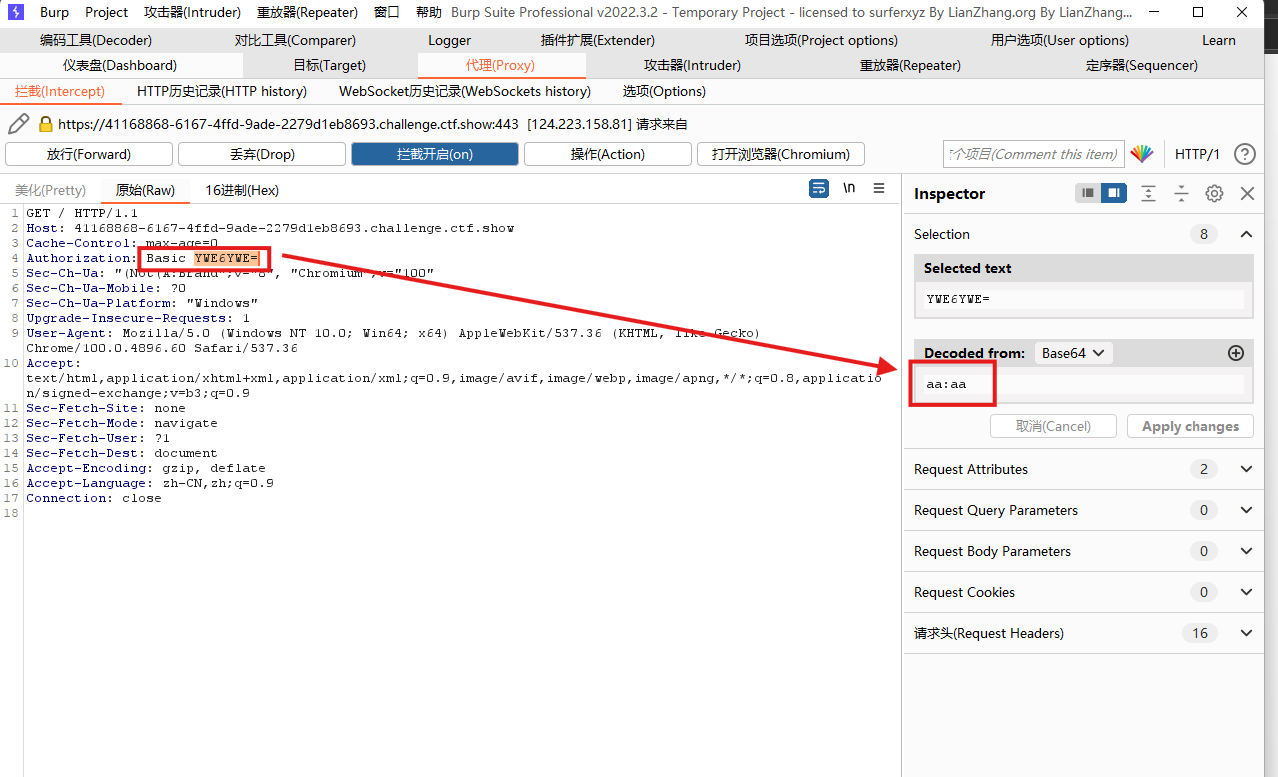Open the HTTP history sub-tab
Viewport: 1278px width, 777px height.
point(222,91)
